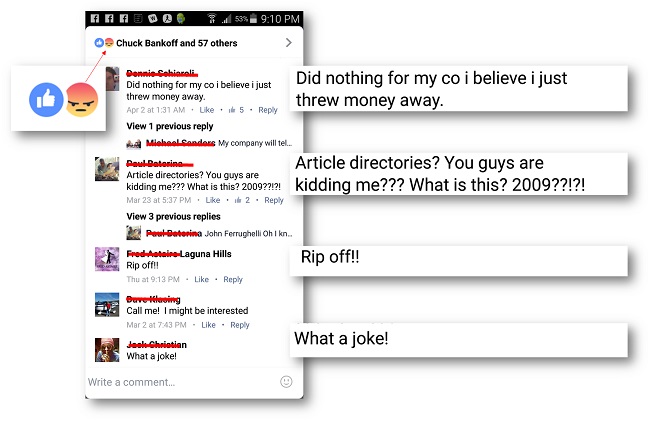Reply to the "Article directories?" comment
The height and width of the screenshot is (421, 650).
coord(274,200)
